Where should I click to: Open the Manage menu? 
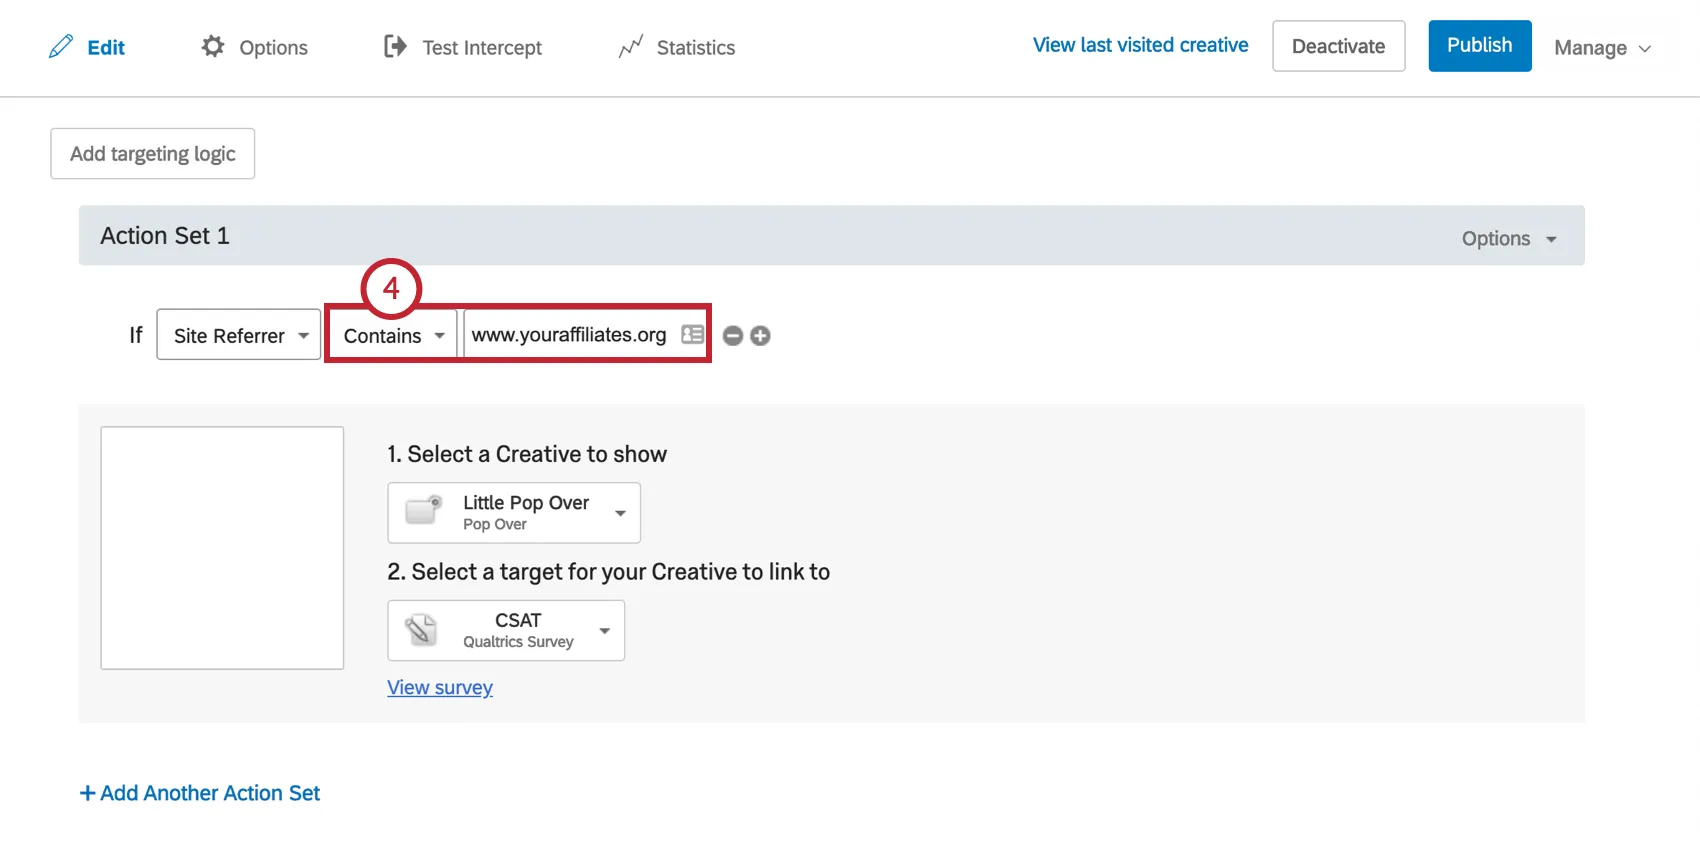click(x=1601, y=48)
